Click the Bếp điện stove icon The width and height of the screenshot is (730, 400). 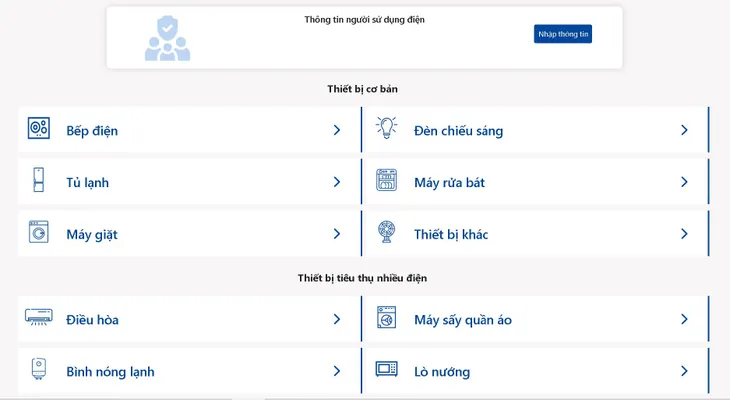[x=39, y=128]
